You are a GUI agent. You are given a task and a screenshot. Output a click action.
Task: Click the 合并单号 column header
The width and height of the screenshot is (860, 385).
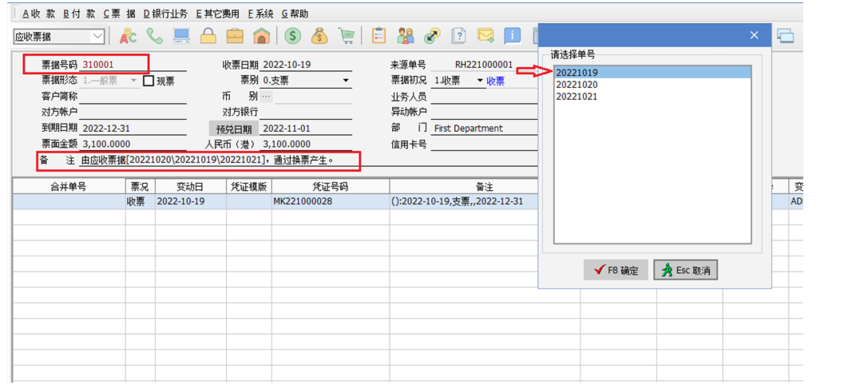[68, 186]
